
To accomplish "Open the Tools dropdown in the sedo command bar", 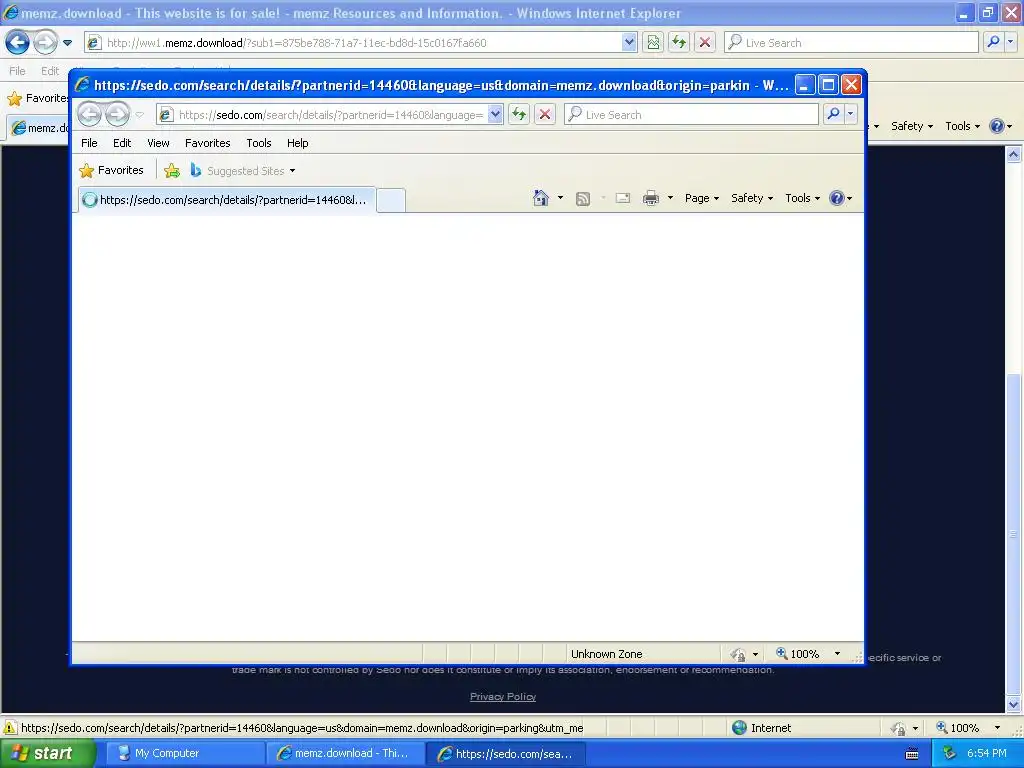I will click(802, 198).
